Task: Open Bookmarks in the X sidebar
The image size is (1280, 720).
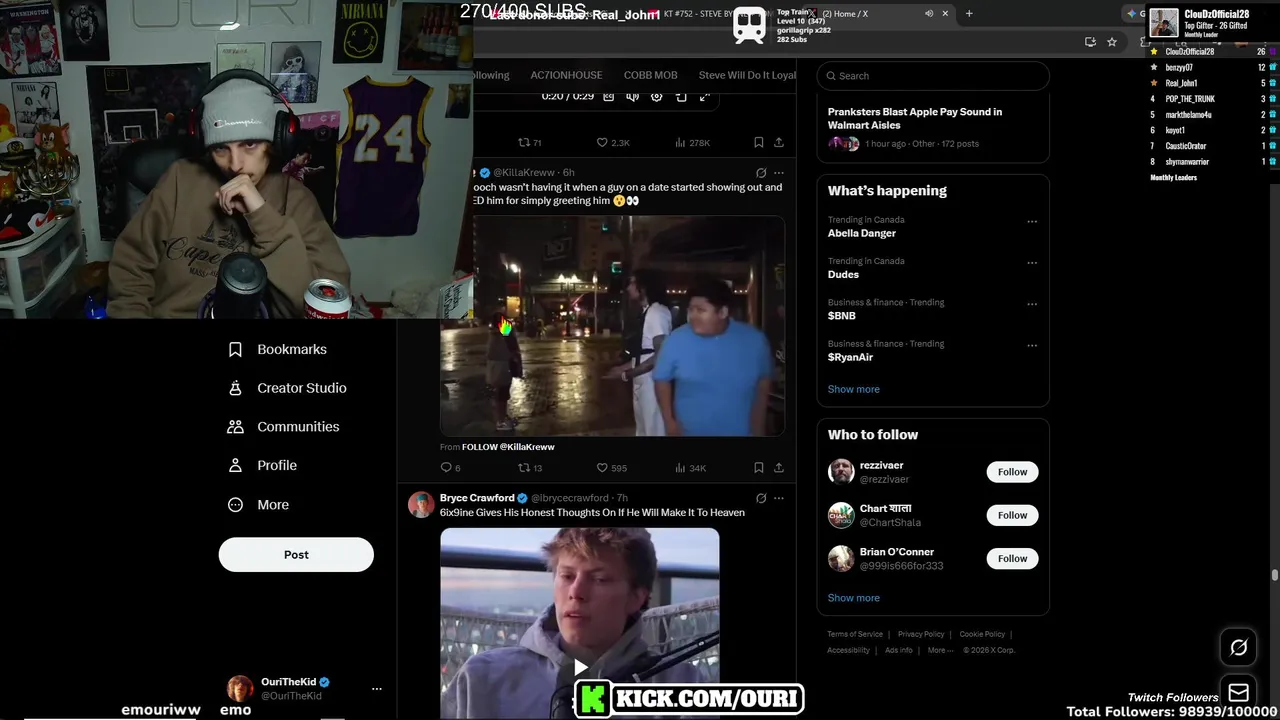Action: coord(278,349)
